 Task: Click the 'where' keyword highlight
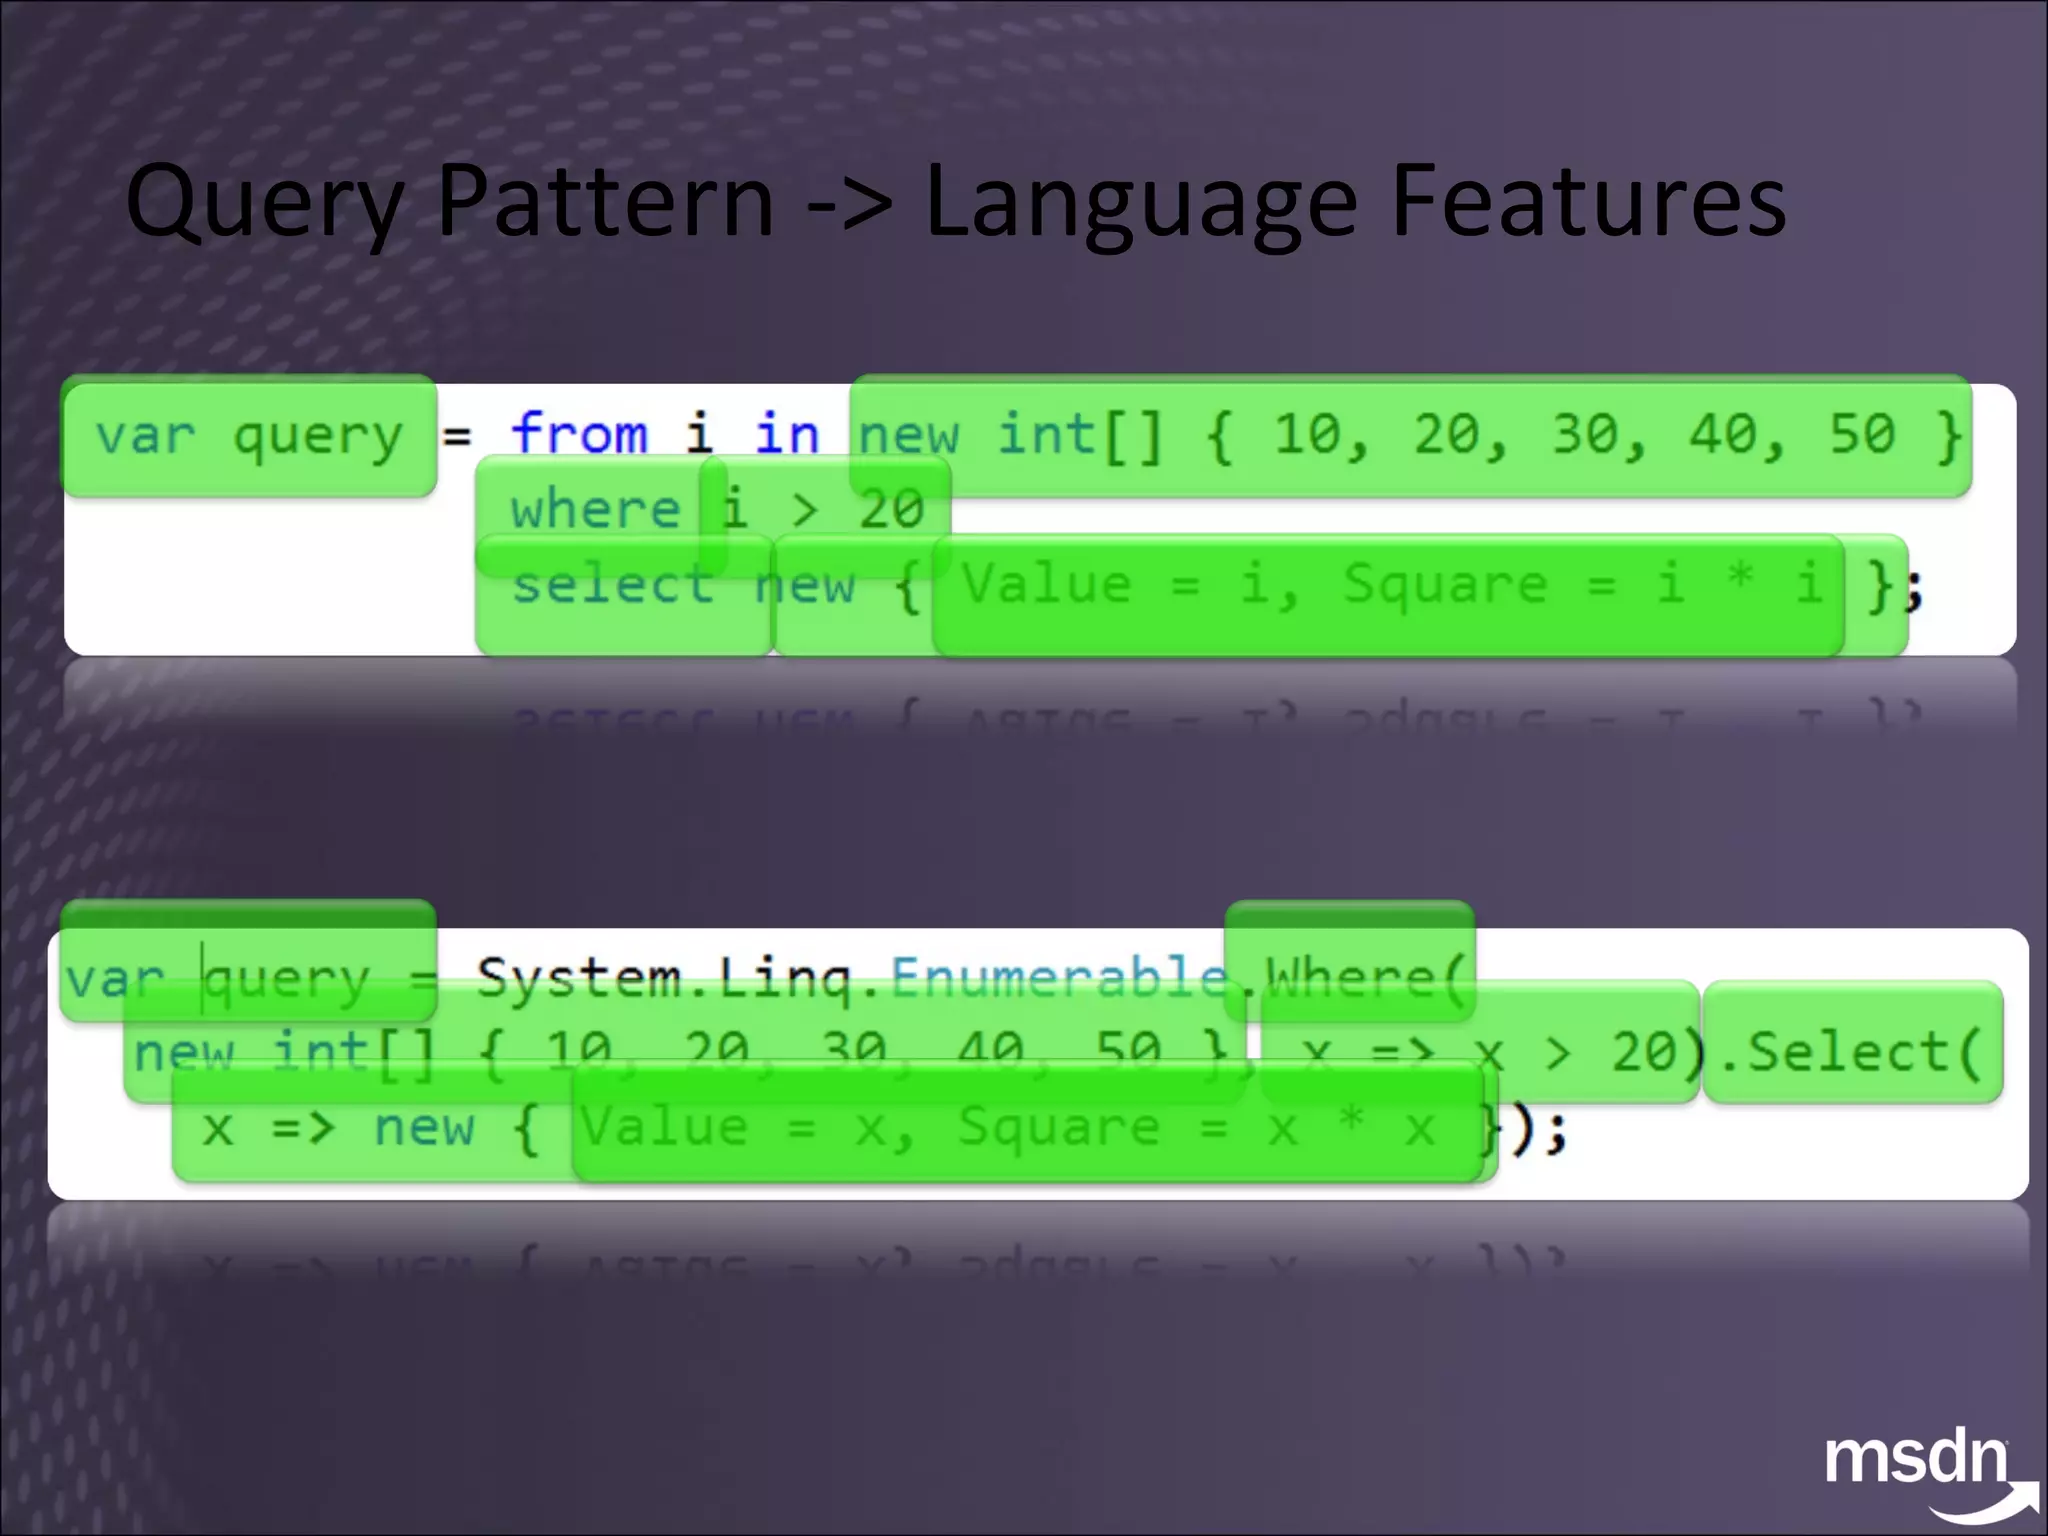(594, 509)
